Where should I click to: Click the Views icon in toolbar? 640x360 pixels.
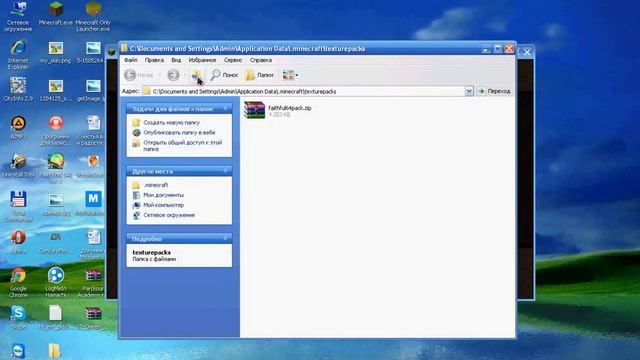click(288, 75)
